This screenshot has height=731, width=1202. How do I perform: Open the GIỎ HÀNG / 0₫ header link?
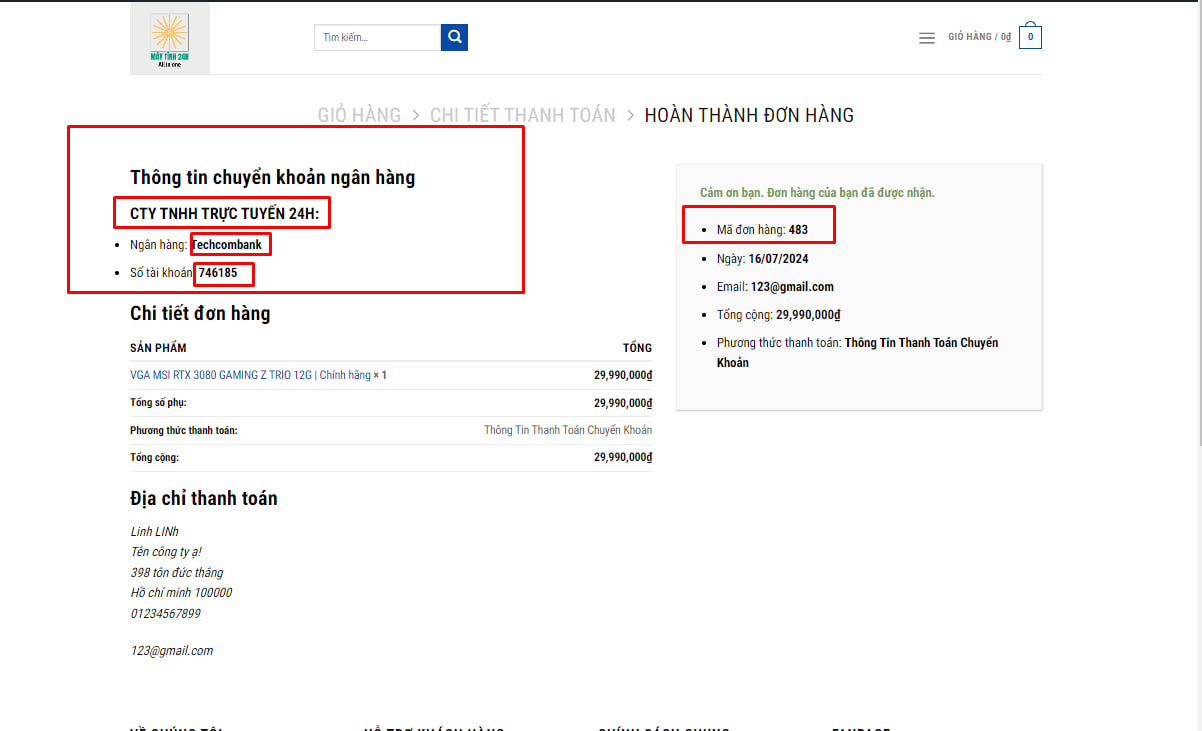click(x=980, y=37)
